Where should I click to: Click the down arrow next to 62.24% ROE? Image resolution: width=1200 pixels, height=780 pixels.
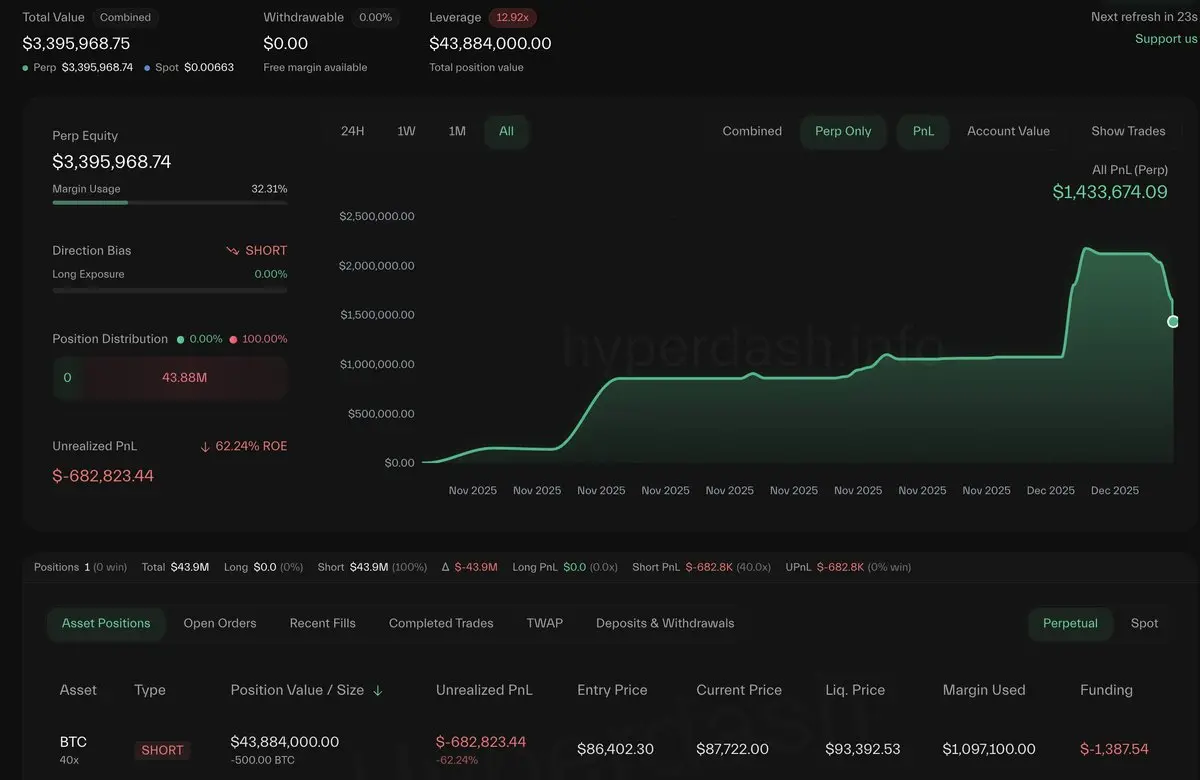(x=205, y=446)
